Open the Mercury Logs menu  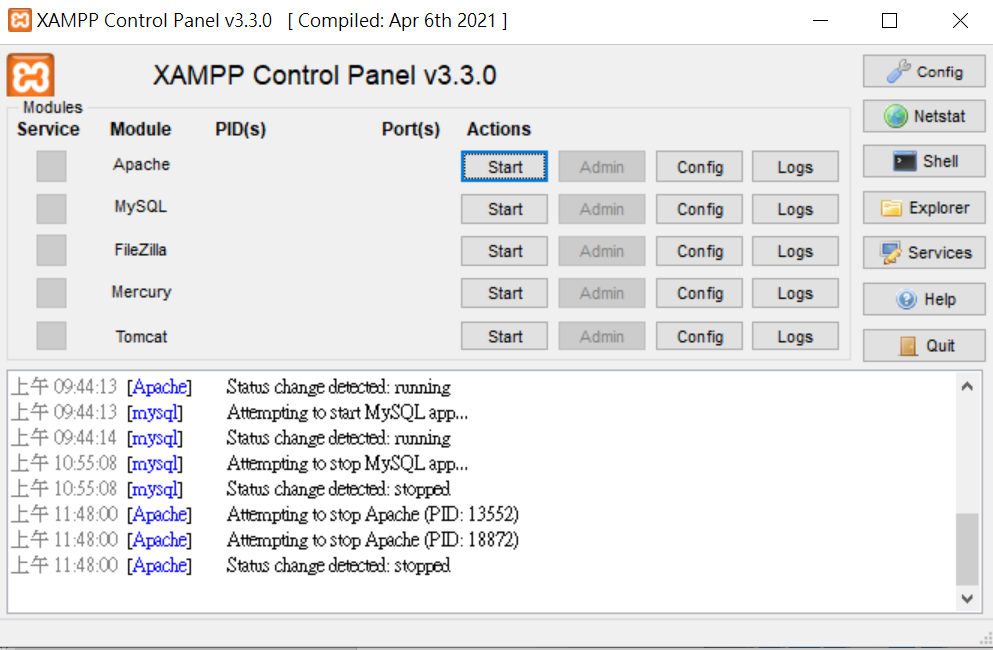click(x=795, y=293)
